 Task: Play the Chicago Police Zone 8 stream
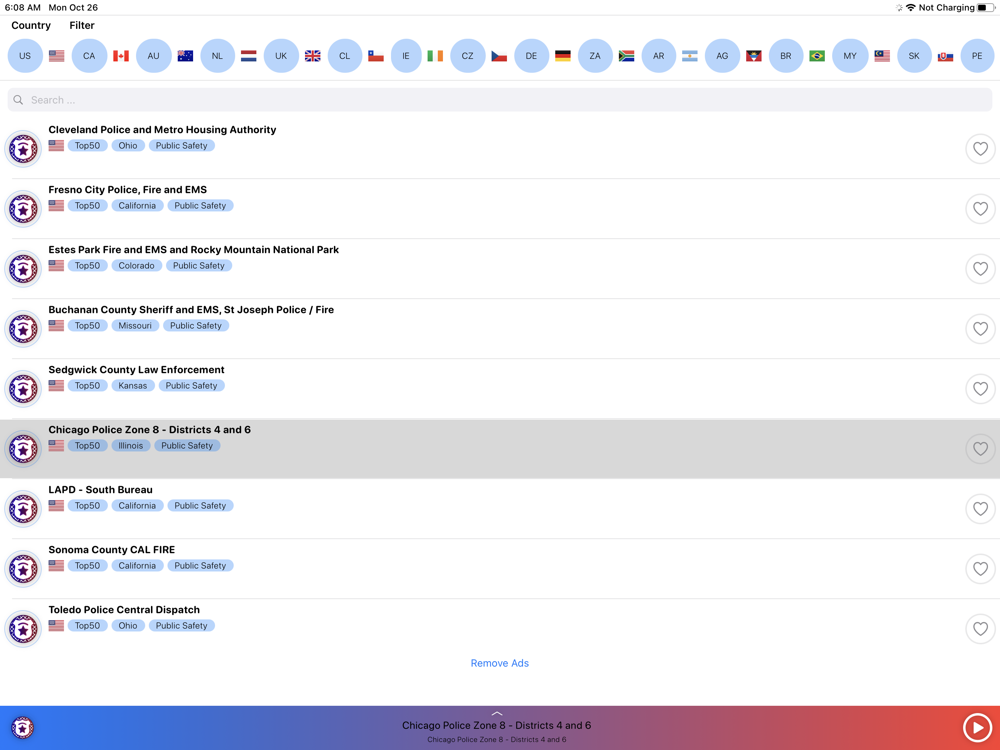[x=977, y=727]
